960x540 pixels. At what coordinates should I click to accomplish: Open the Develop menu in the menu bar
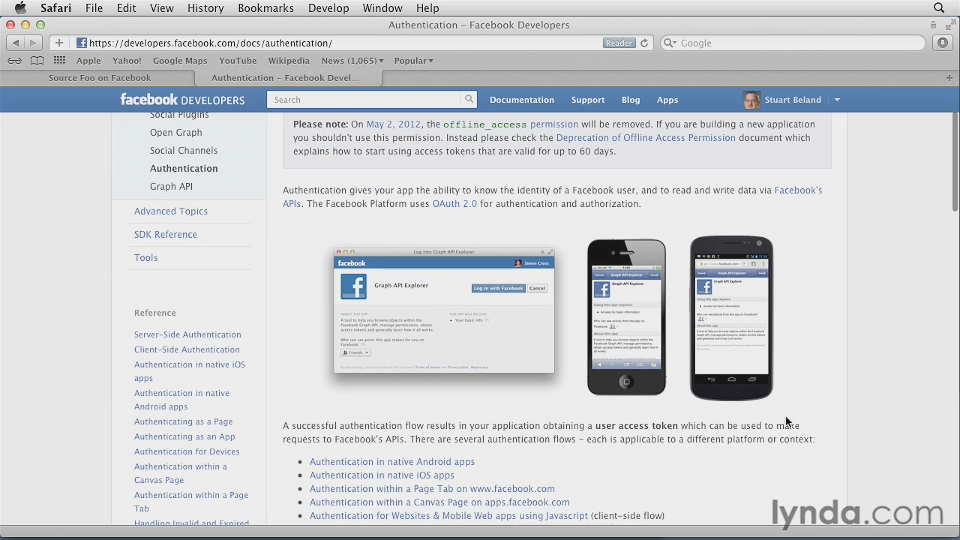coord(328,8)
